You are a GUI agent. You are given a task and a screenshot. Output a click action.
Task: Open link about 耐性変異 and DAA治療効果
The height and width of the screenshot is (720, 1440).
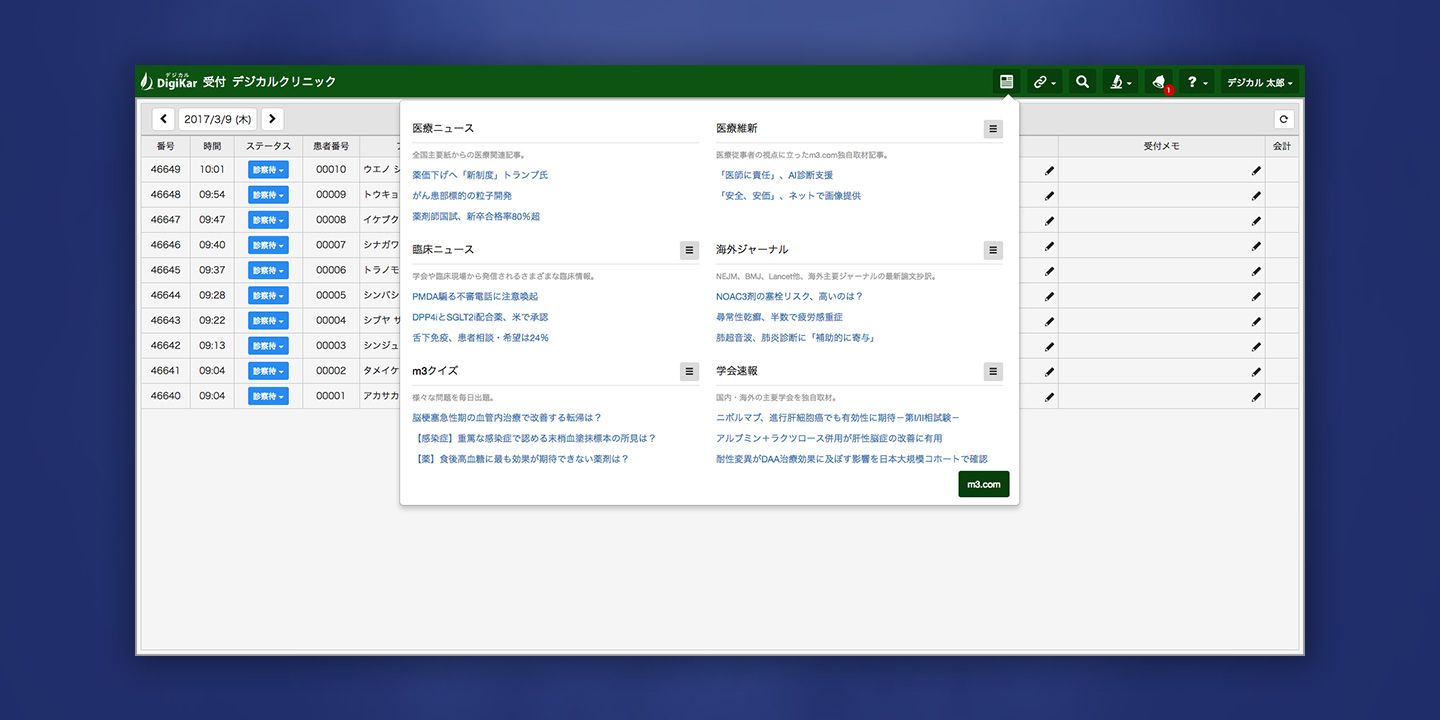[x=852, y=460]
